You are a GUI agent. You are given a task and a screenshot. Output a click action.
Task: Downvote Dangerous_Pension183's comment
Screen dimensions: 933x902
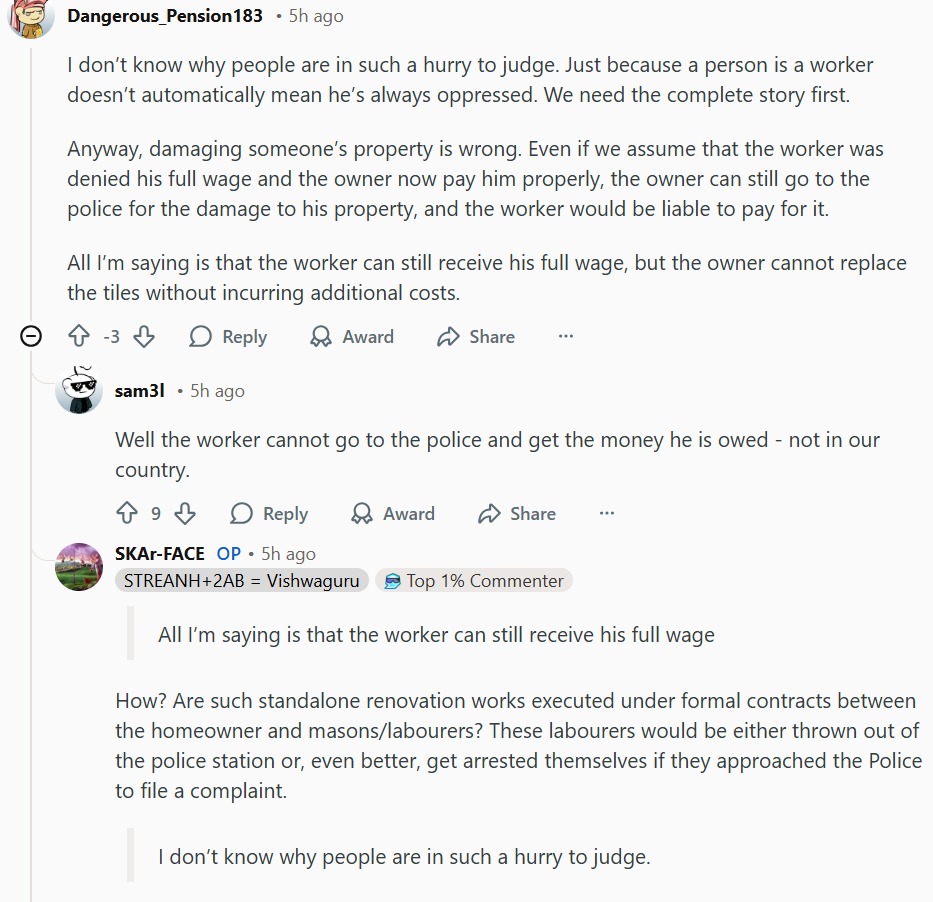[144, 337]
